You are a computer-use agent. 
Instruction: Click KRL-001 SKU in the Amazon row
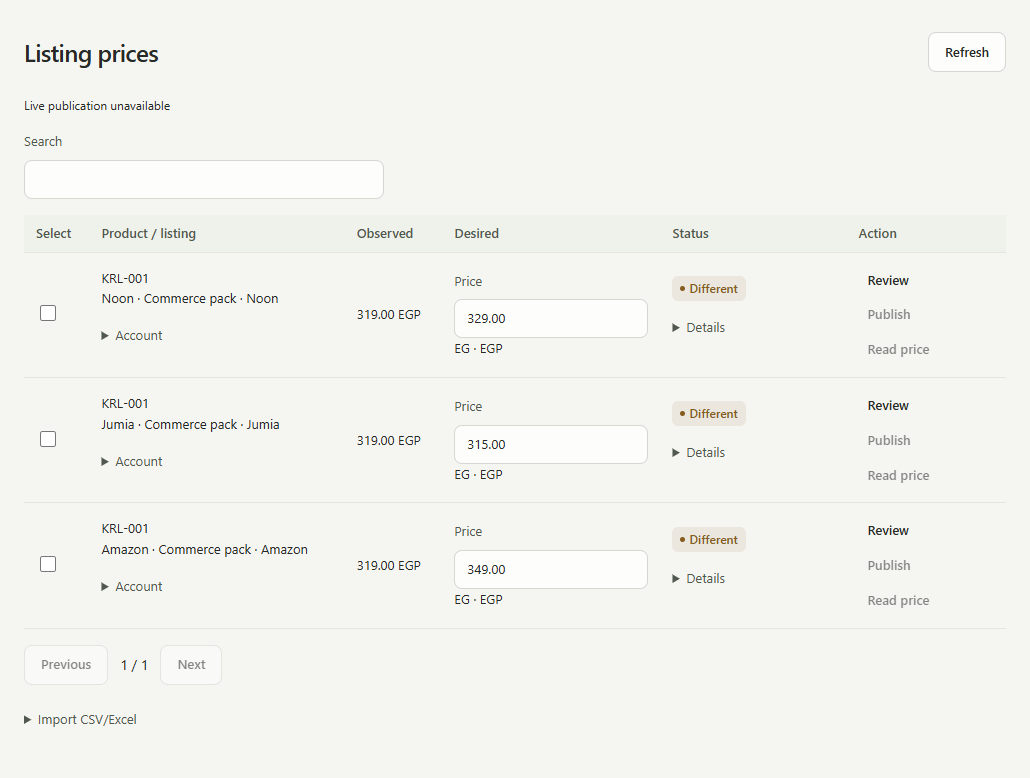(125, 528)
